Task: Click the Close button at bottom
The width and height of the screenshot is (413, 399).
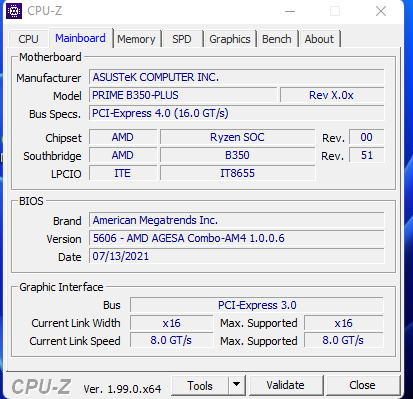Action: point(362,385)
